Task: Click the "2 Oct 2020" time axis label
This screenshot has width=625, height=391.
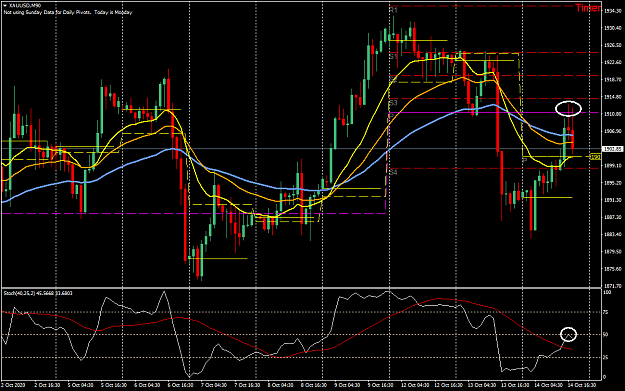Action: pyautogui.click(x=13, y=385)
